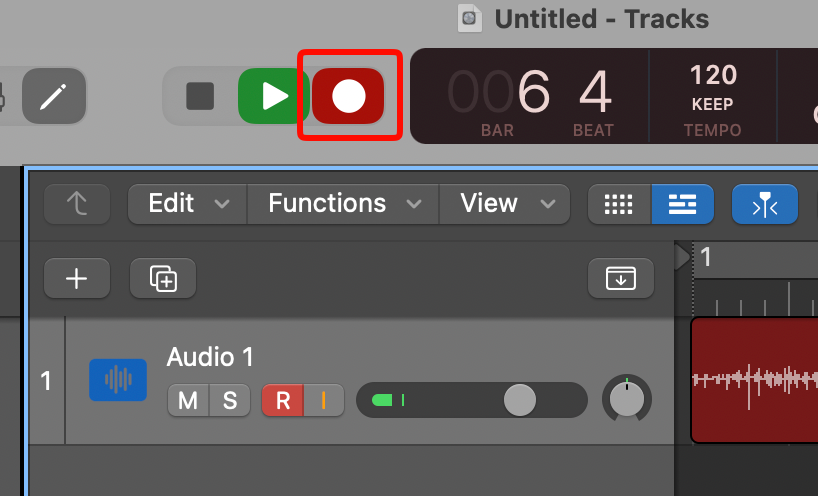Mute the Audio 1 track
This screenshot has height=496, width=818.
[188, 400]
